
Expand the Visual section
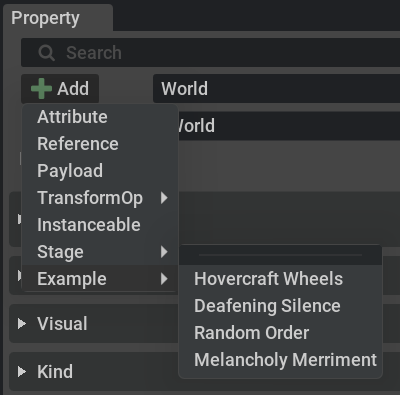[x=22, y=323]
